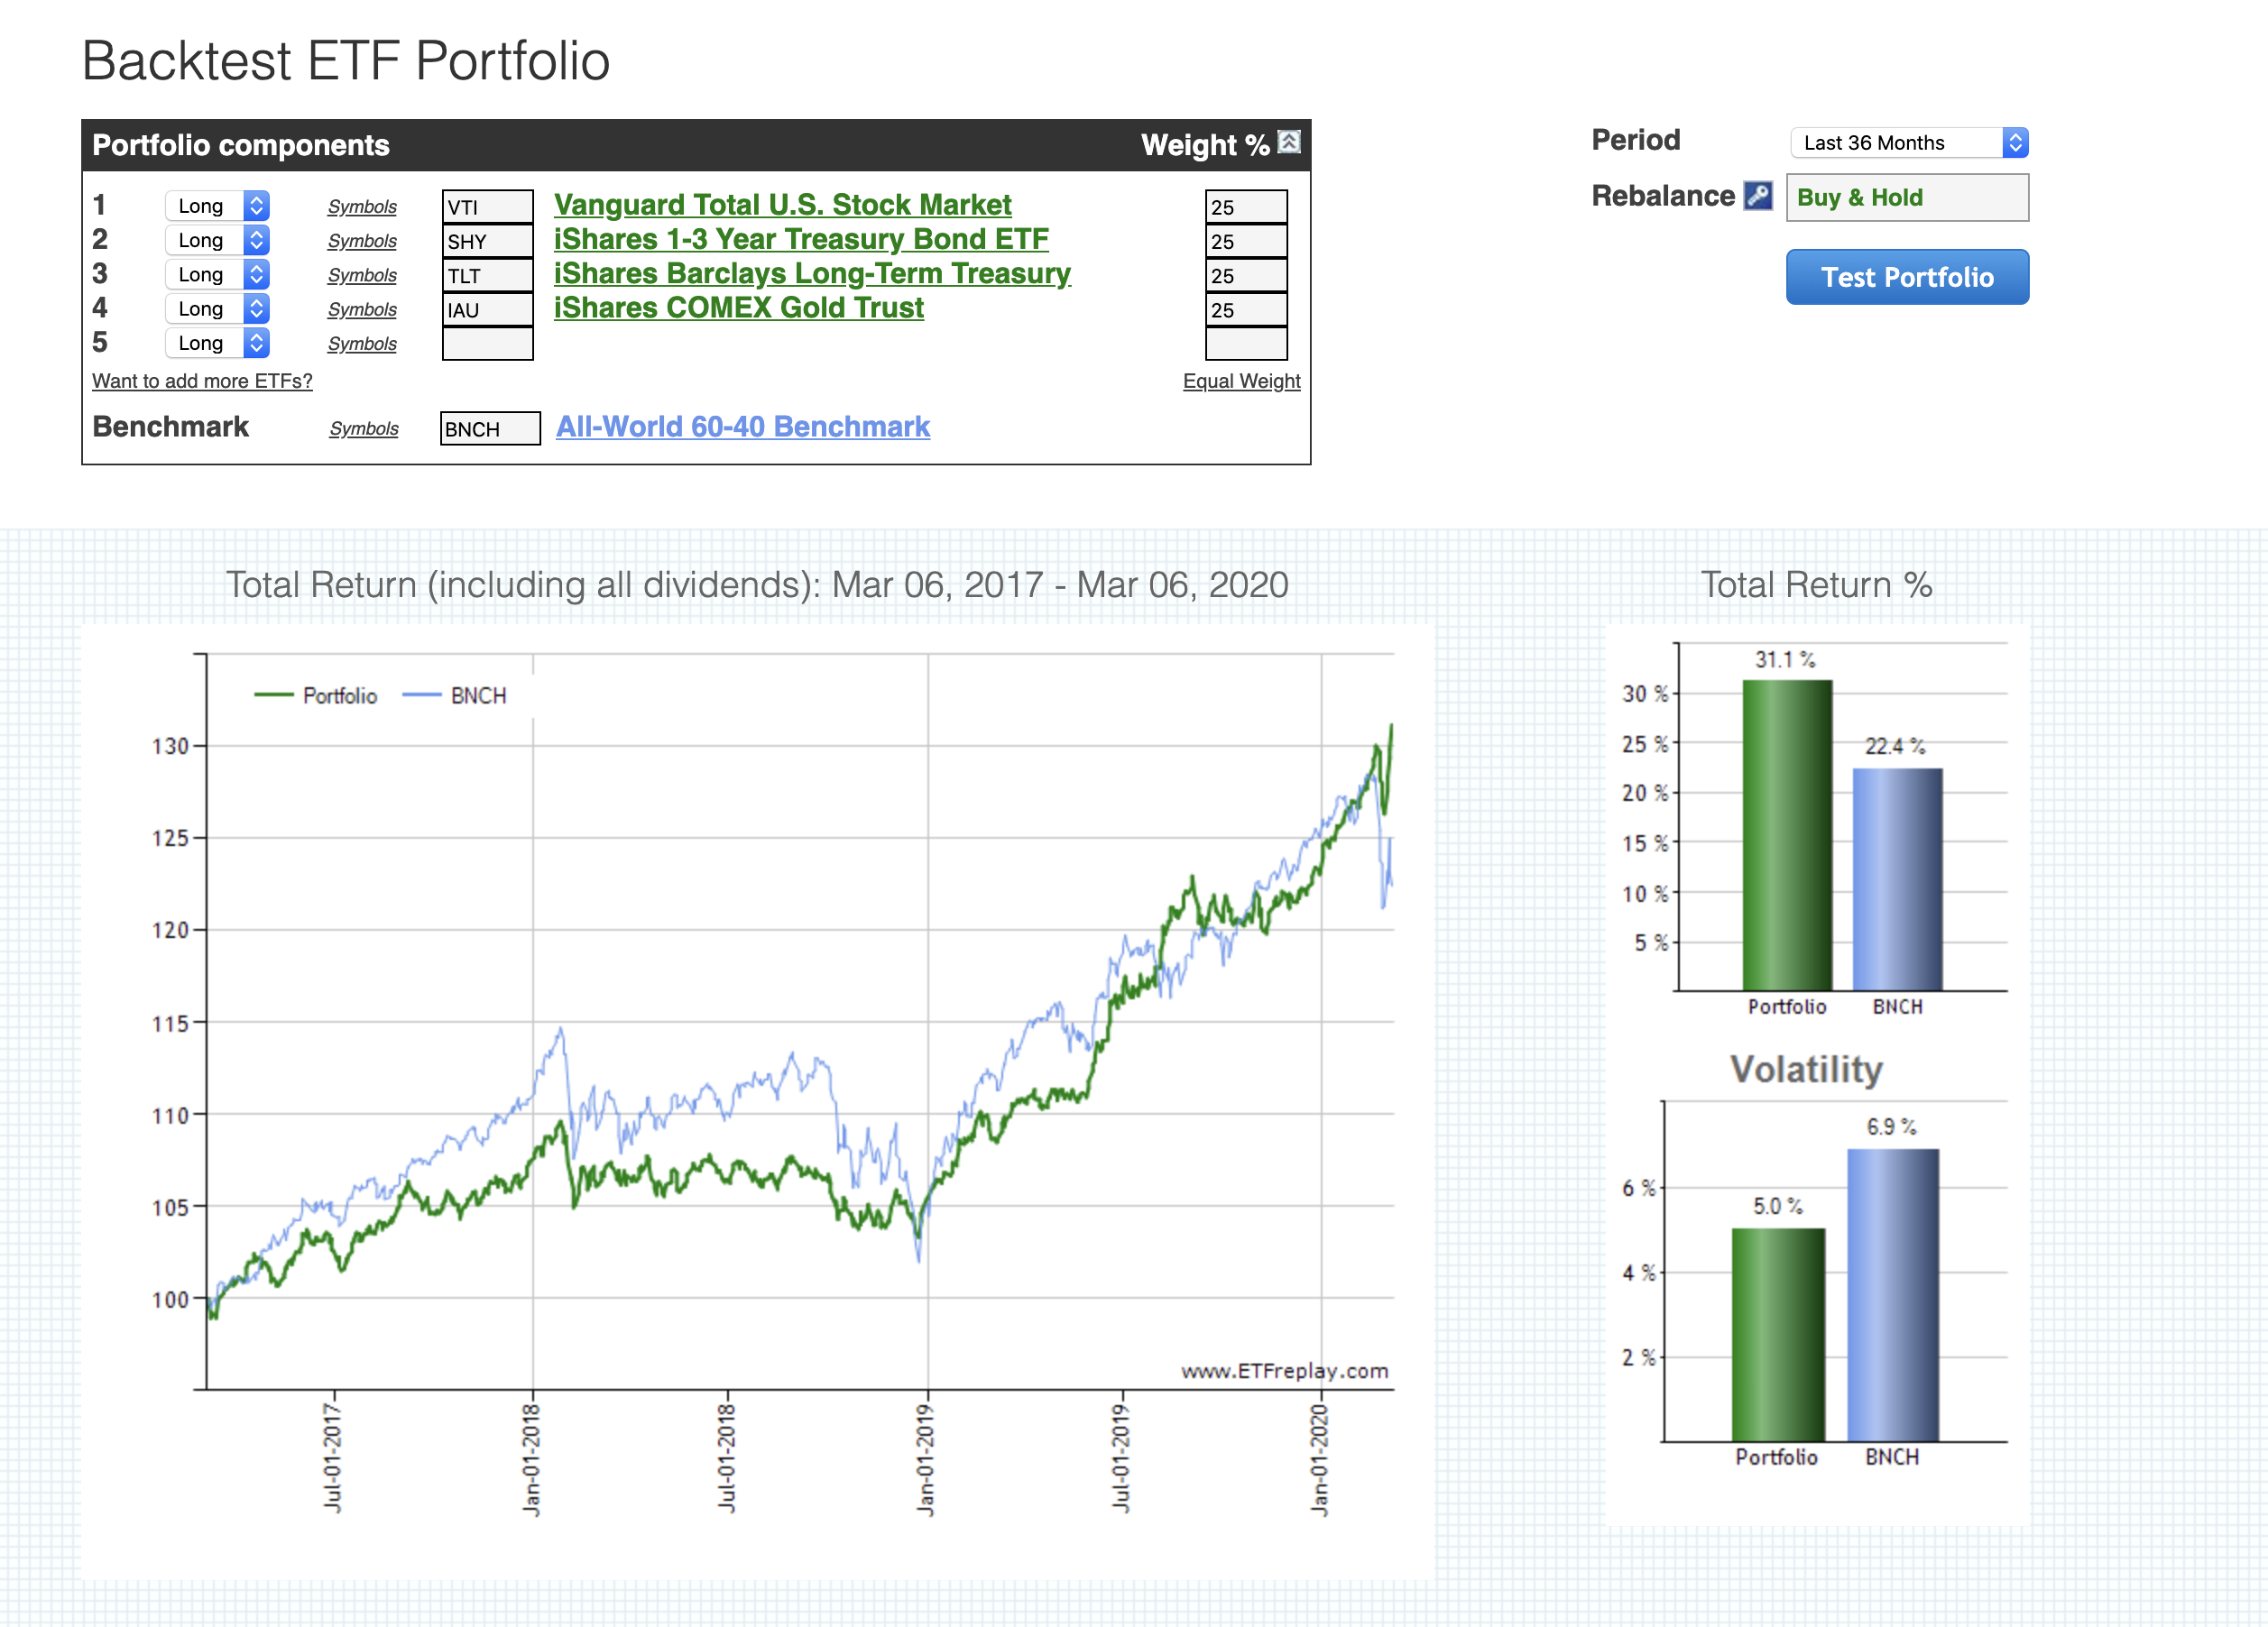Click Want to add more ETFs? link
The height and width of the screenshot is (1627, 2268).
[x=202, y=381]
